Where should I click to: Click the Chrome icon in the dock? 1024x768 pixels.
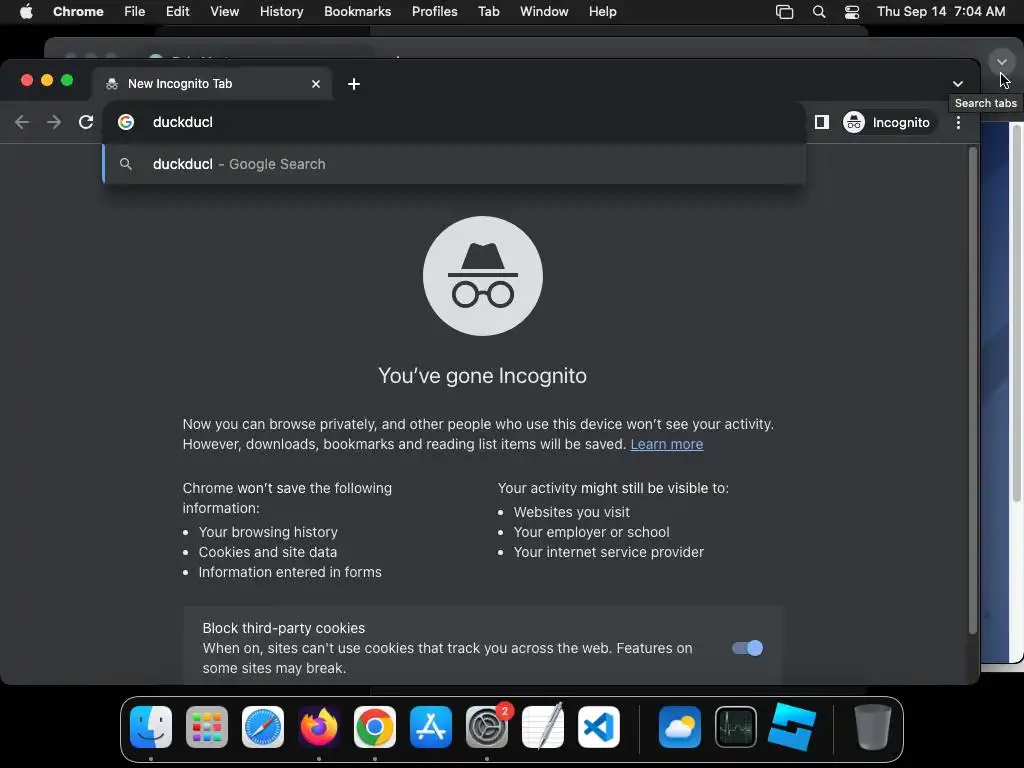tap(375, 727)
